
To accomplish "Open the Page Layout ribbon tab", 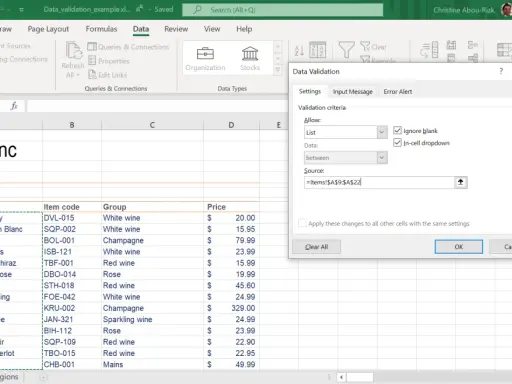I will pos(48,29).
